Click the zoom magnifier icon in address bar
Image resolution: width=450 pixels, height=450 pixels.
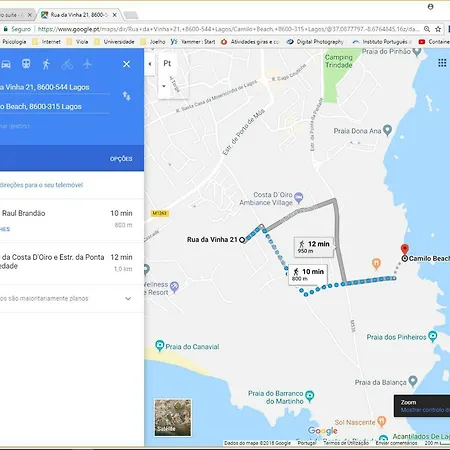tap(427, 29)
